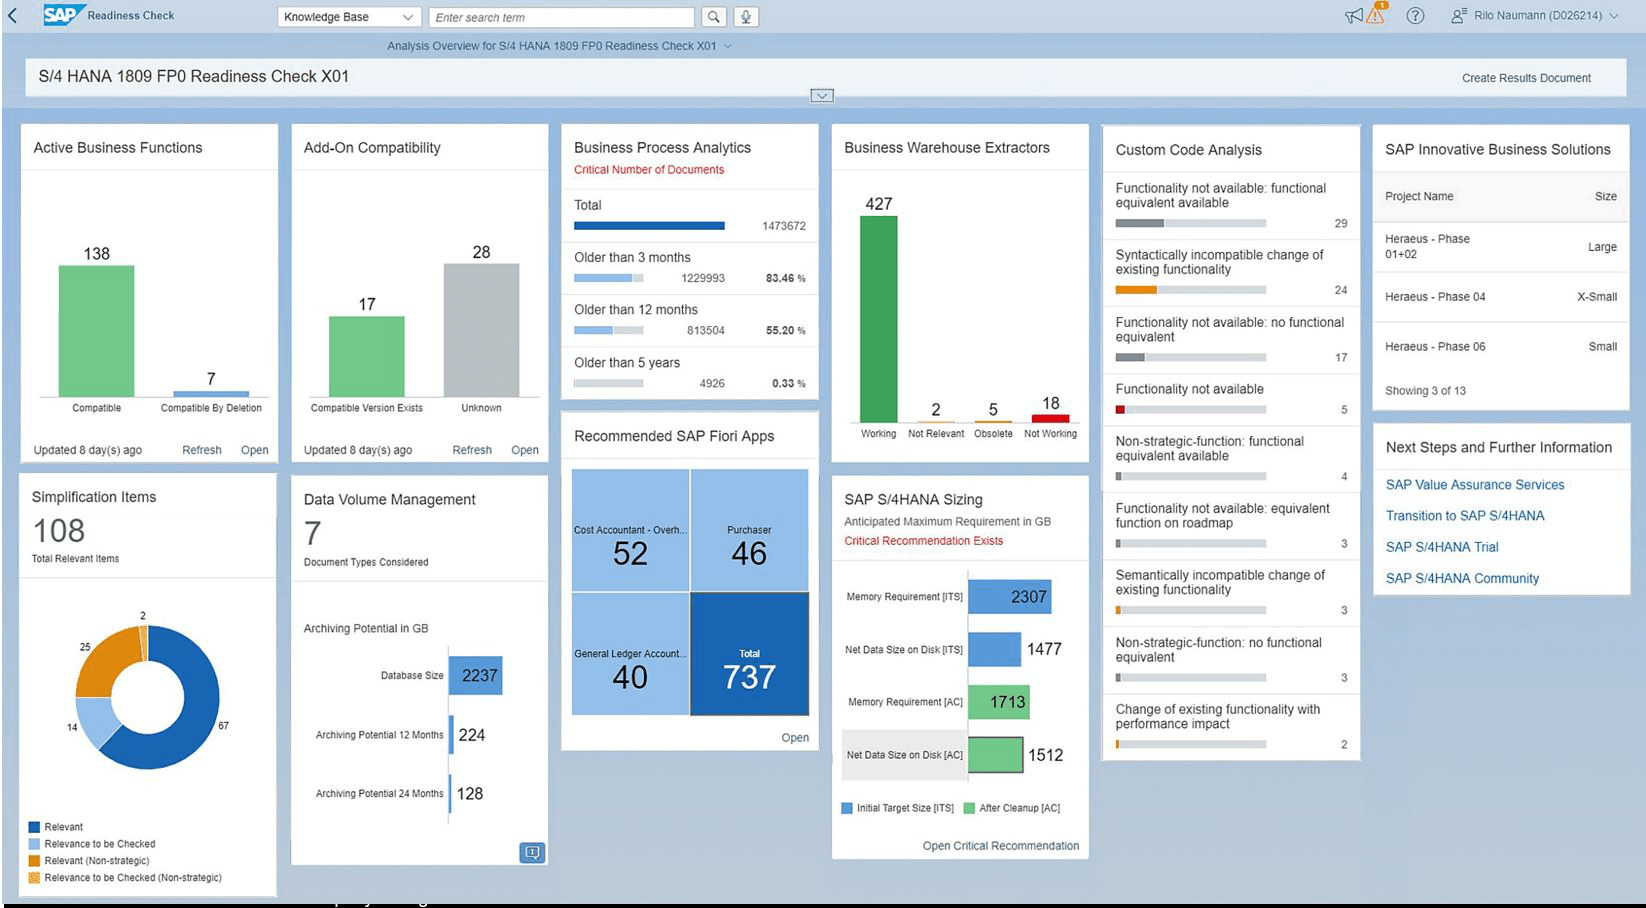Viewport: 1646px width, 908px height.
Task: Refresh the Active Business Functions card
Action: 201,450
